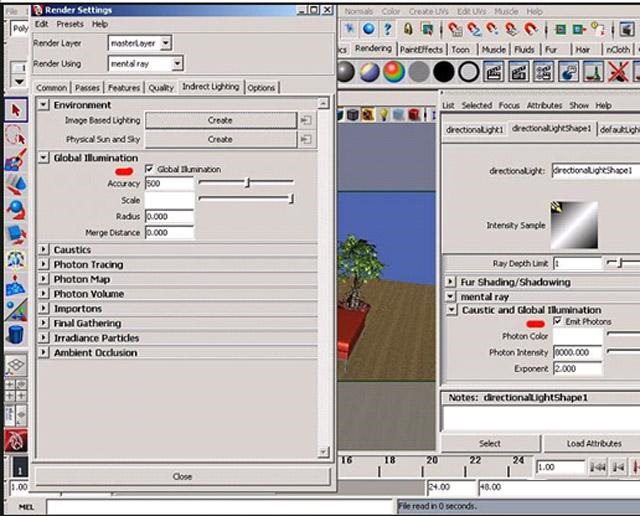Click the rainbow ramp shader sphere icon
Image resolution: width=640 pixels, height=516 pixels.
point(394,72)
